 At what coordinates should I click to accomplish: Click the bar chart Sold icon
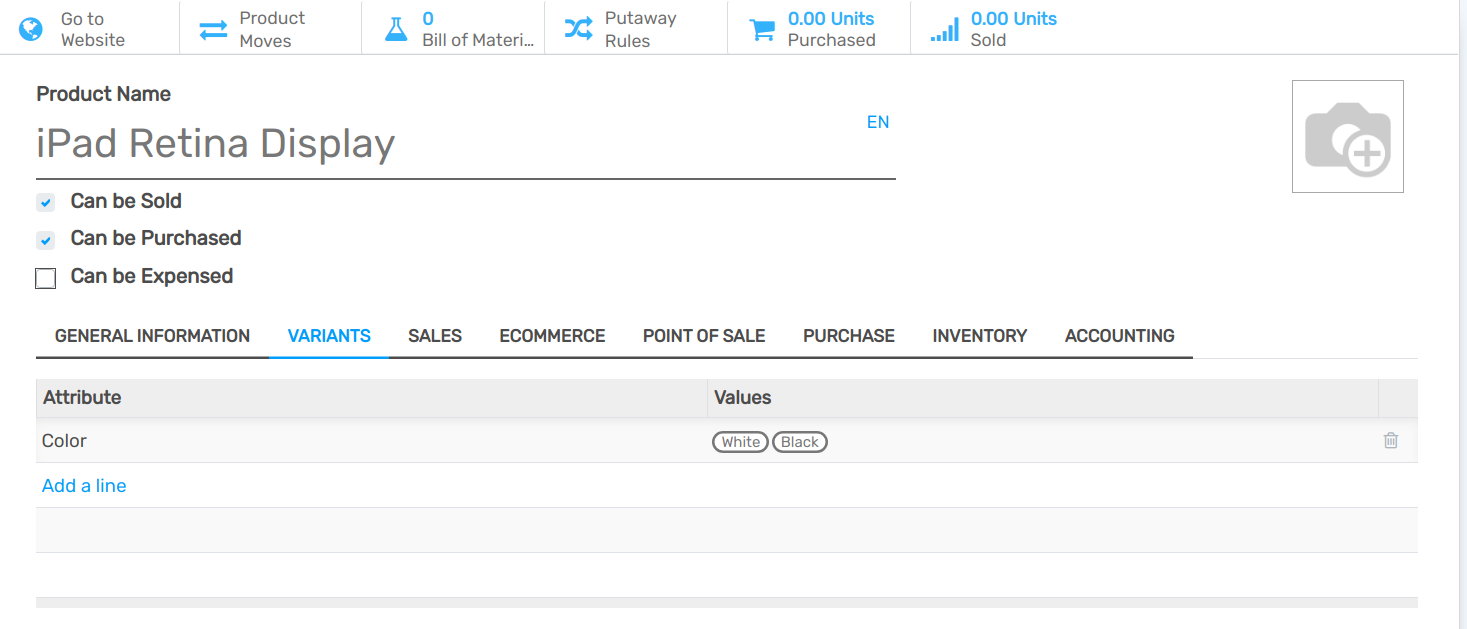(944, 30)
